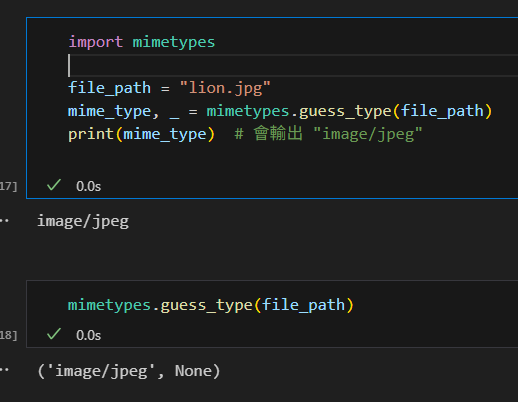518x402 pixels.
Task: Click the file_path variable on its assignment line
Action: [x=110, y=88]
